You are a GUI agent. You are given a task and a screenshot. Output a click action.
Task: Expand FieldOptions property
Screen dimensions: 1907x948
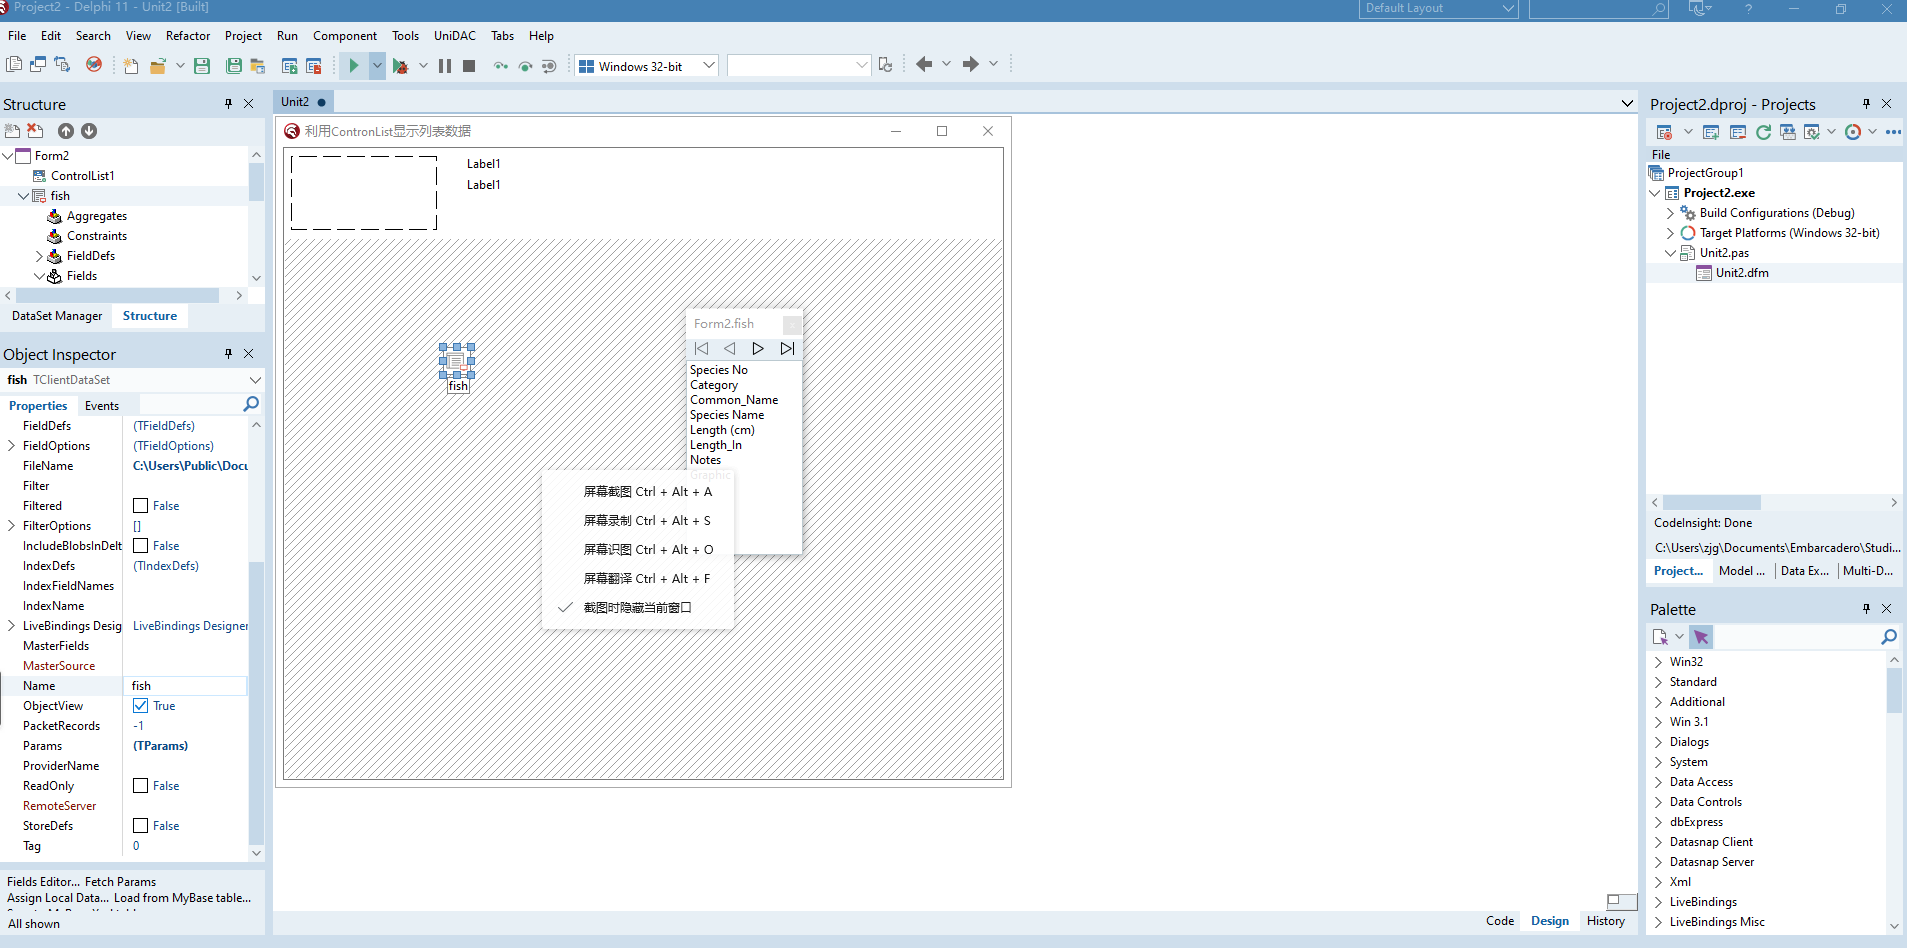pos(12,446)
